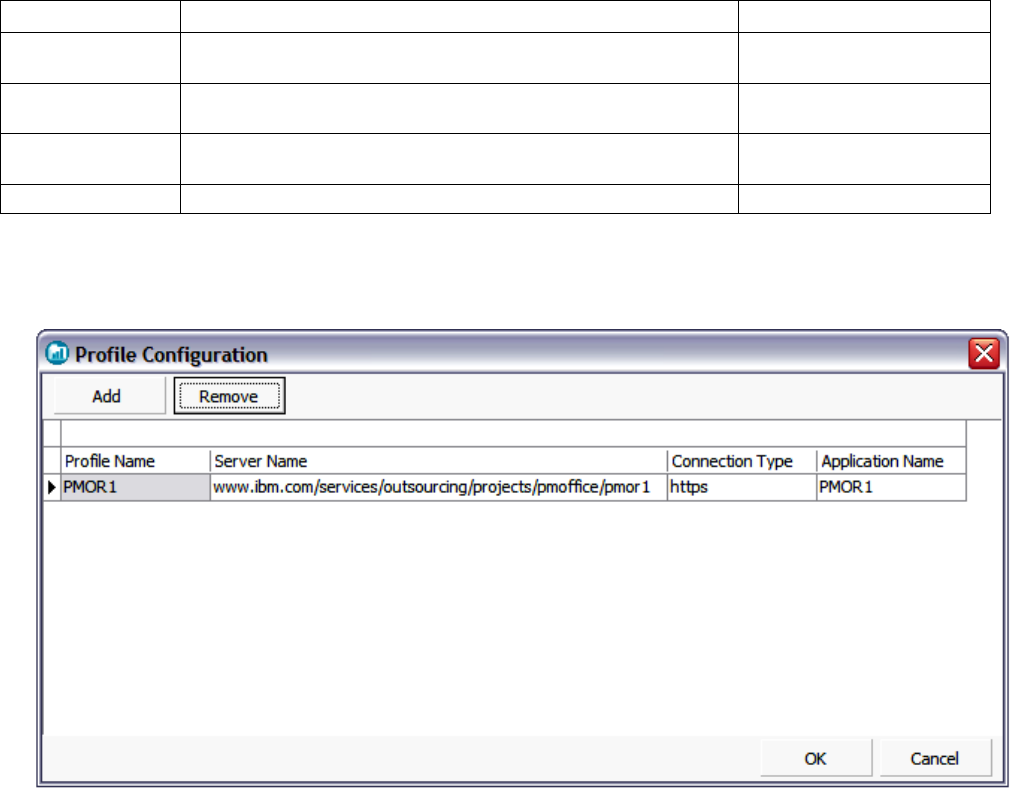Viewport: 1021px width, 789px height.
Task: Click the Remove button
Action: 229,396
